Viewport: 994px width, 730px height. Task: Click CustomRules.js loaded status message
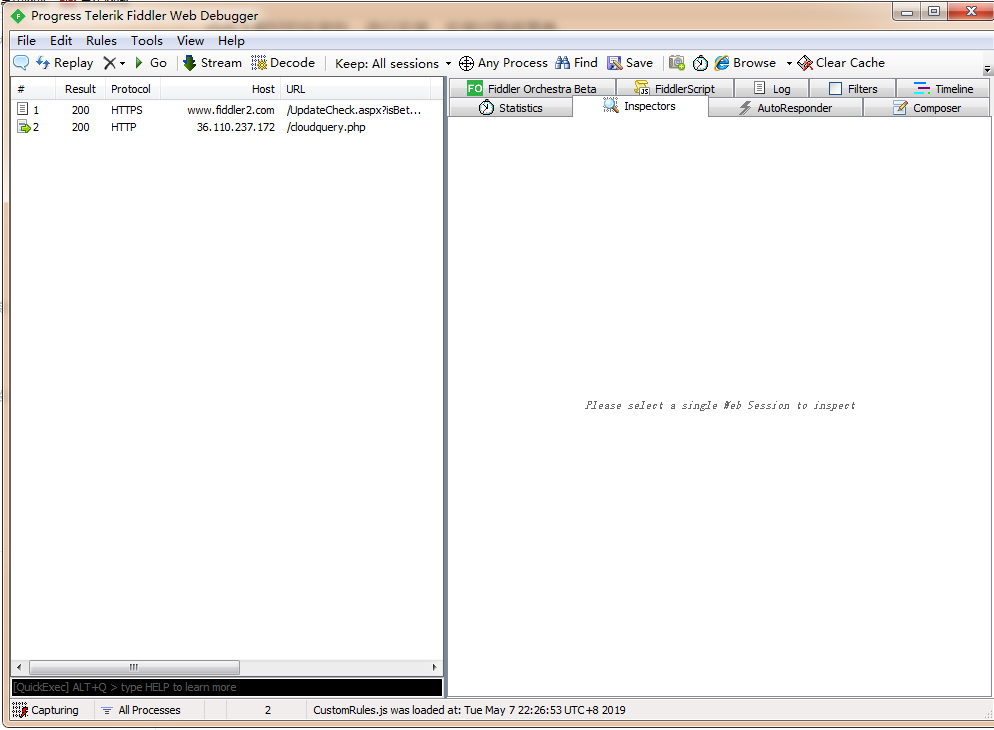(x=469, y=710)
